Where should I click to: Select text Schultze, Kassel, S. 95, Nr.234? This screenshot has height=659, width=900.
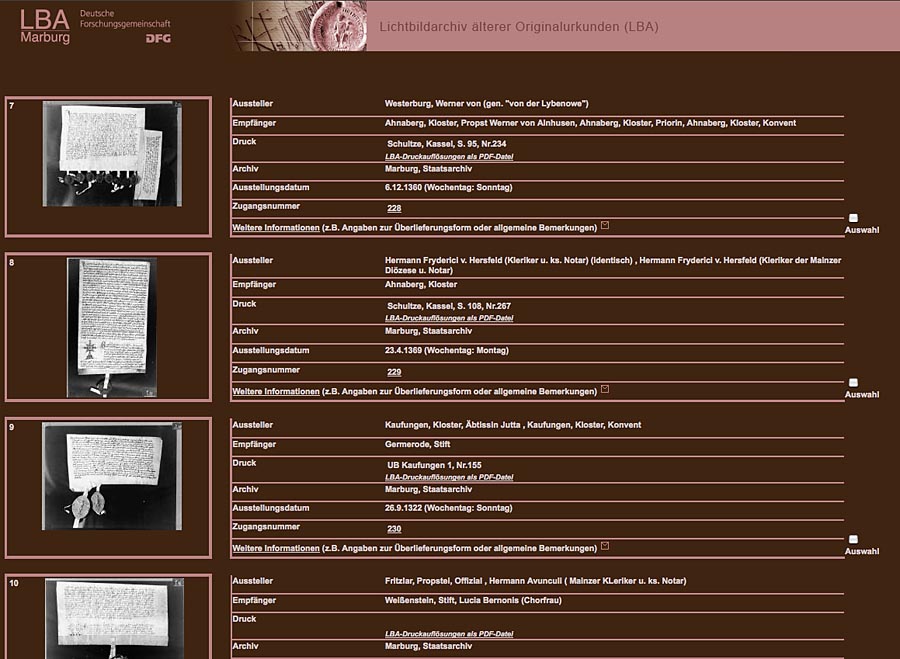coord(447,144)
